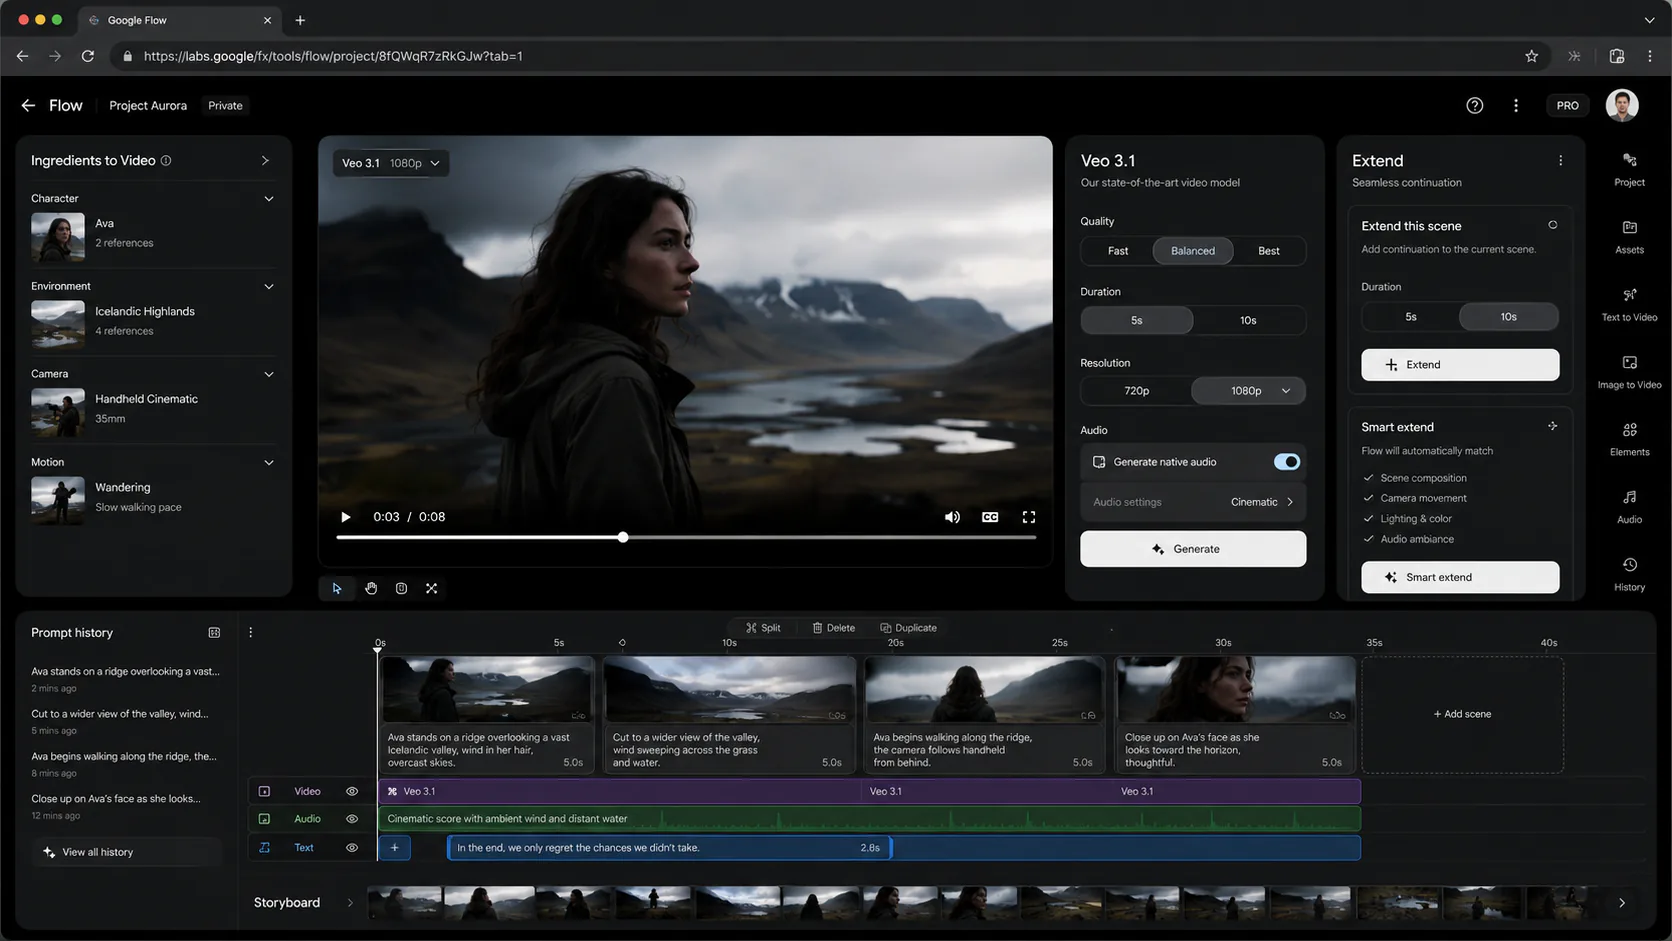Image resolution: width=1672 pixels, height=941 pixels.
Task: Select the Close up on Ava's face clip
Action: point(1235,715)
